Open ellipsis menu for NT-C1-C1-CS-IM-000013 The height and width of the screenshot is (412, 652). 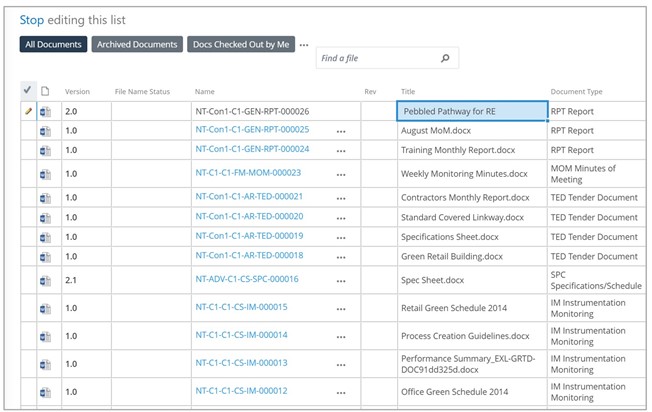point(341,365)
